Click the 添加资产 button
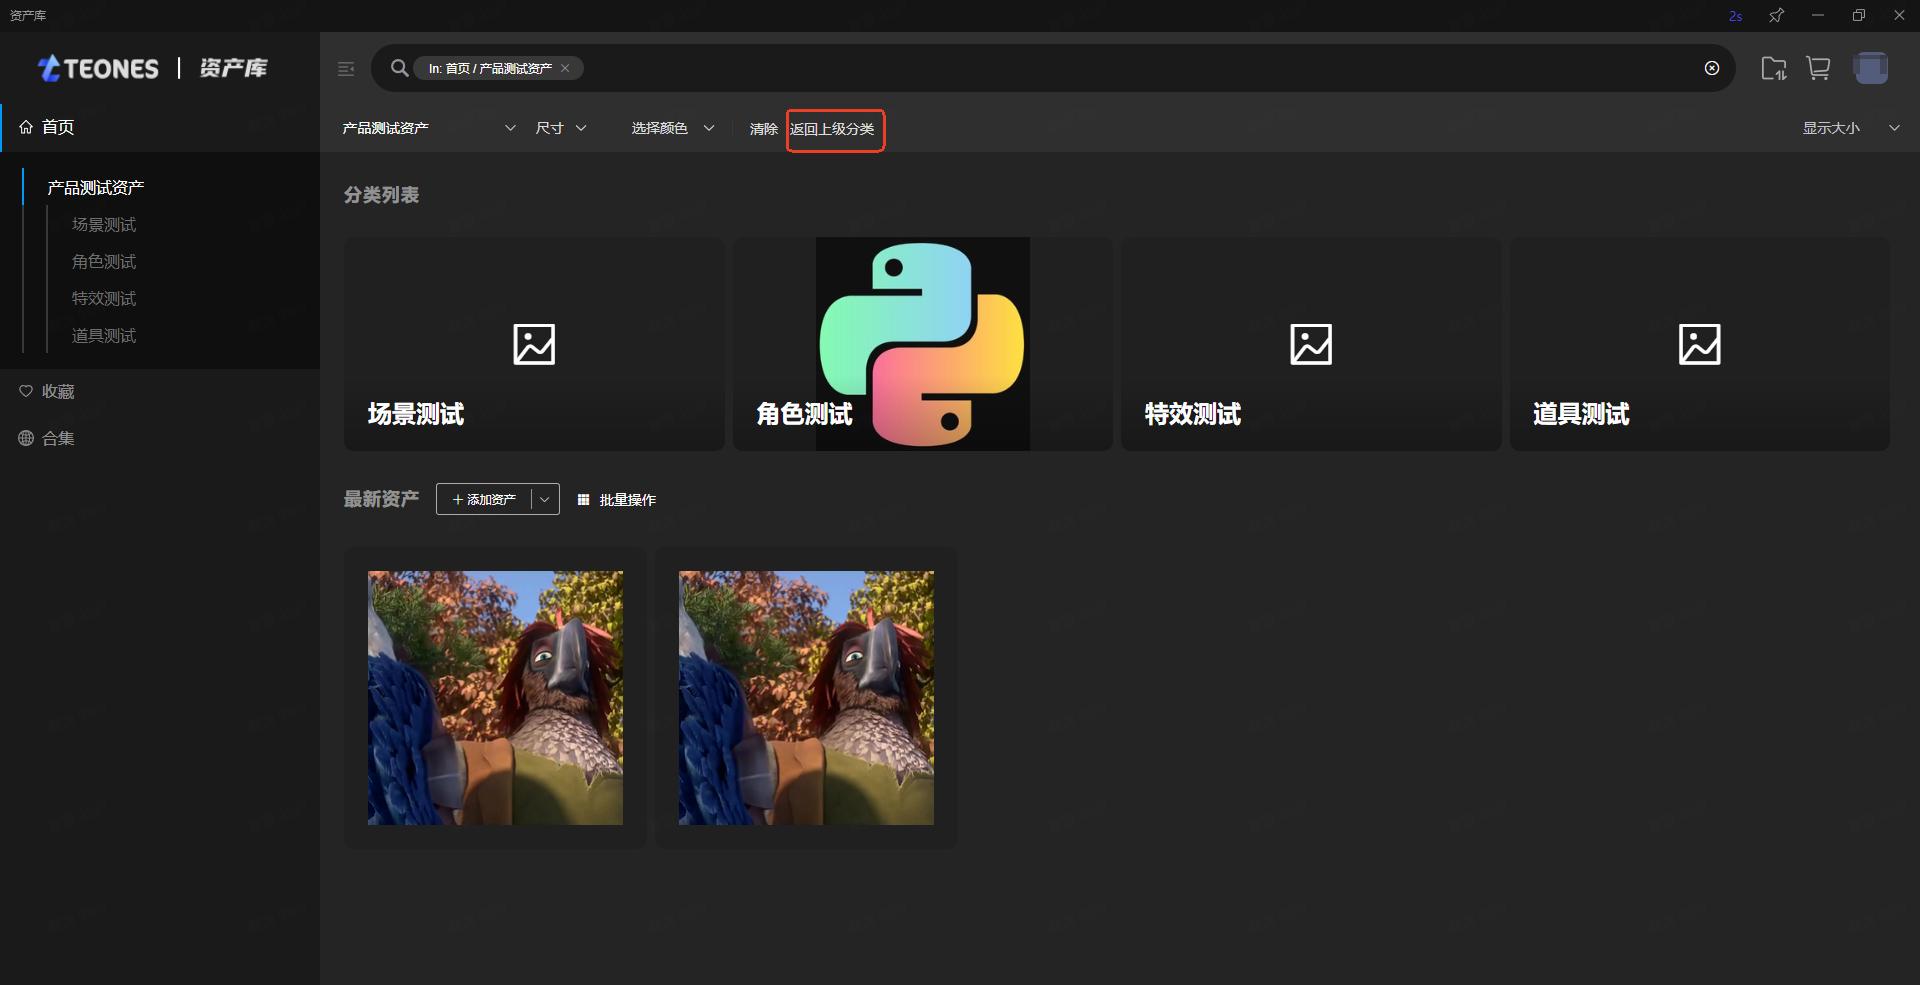Viewport: 1920px width, 985px height. coord(485,500)
